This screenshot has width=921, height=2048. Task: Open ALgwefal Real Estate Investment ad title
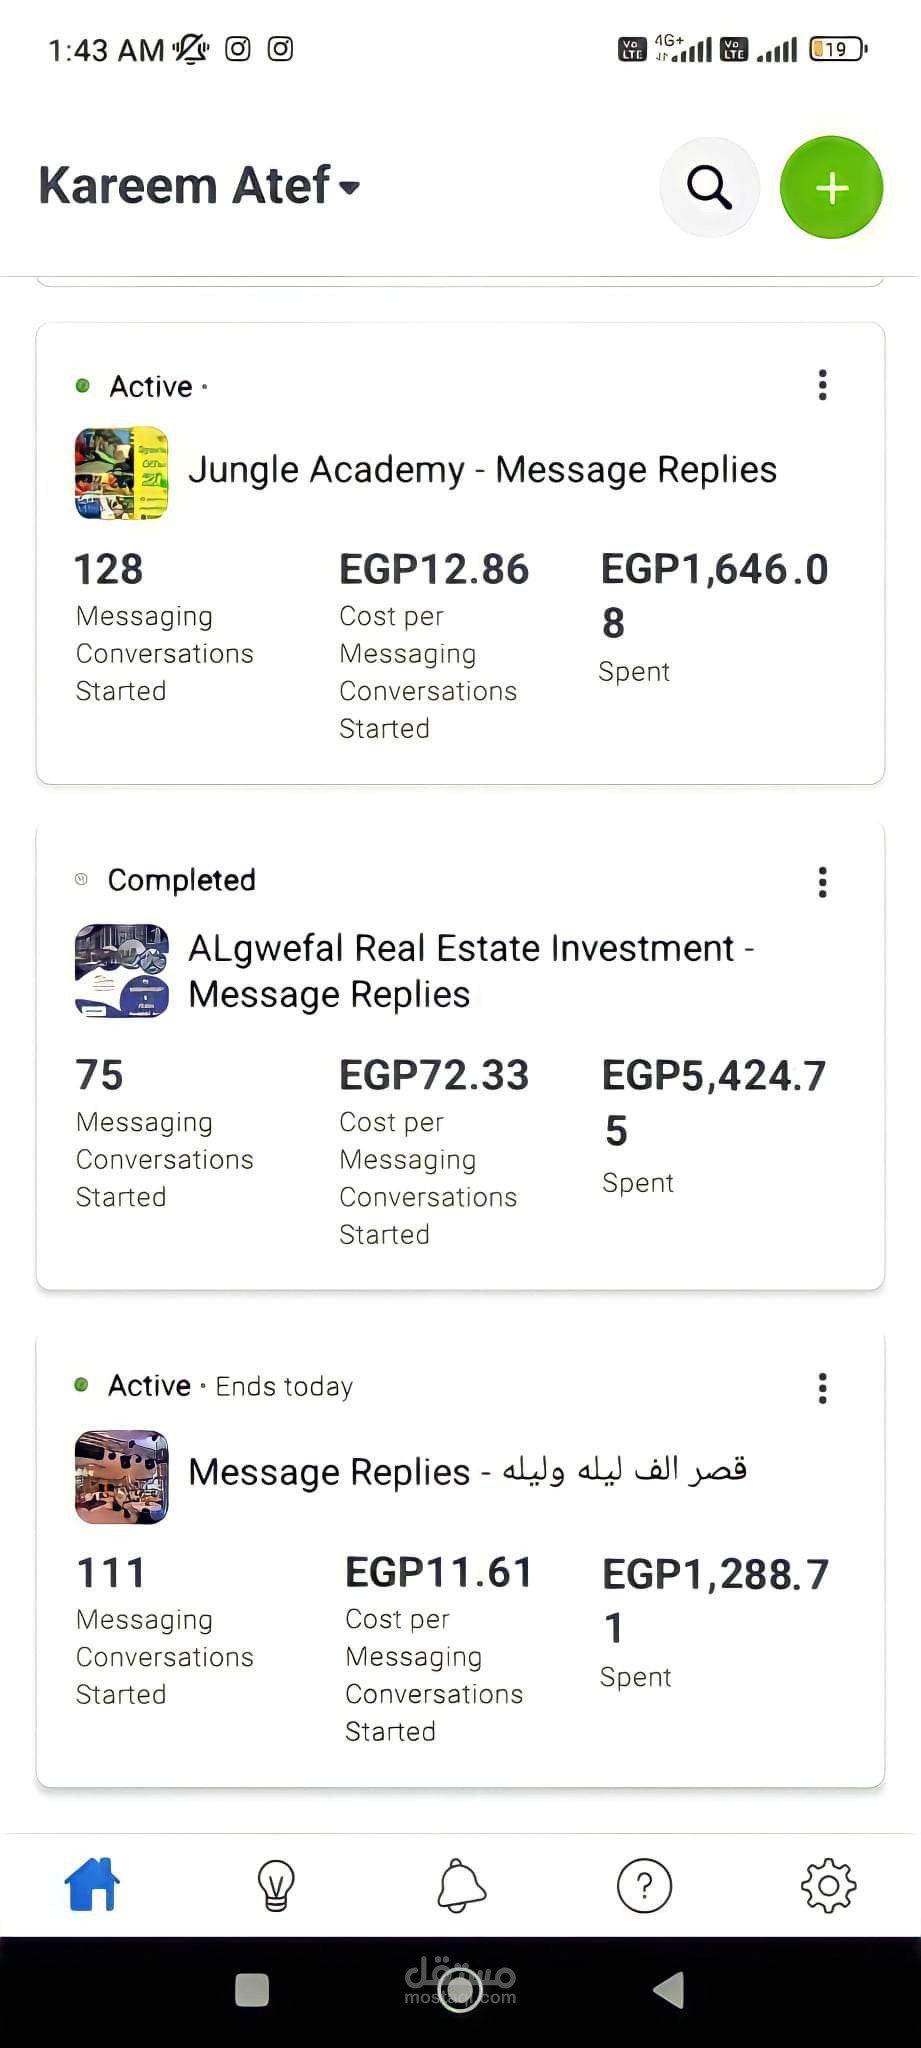pyautogui.click(x=470, y=970)
